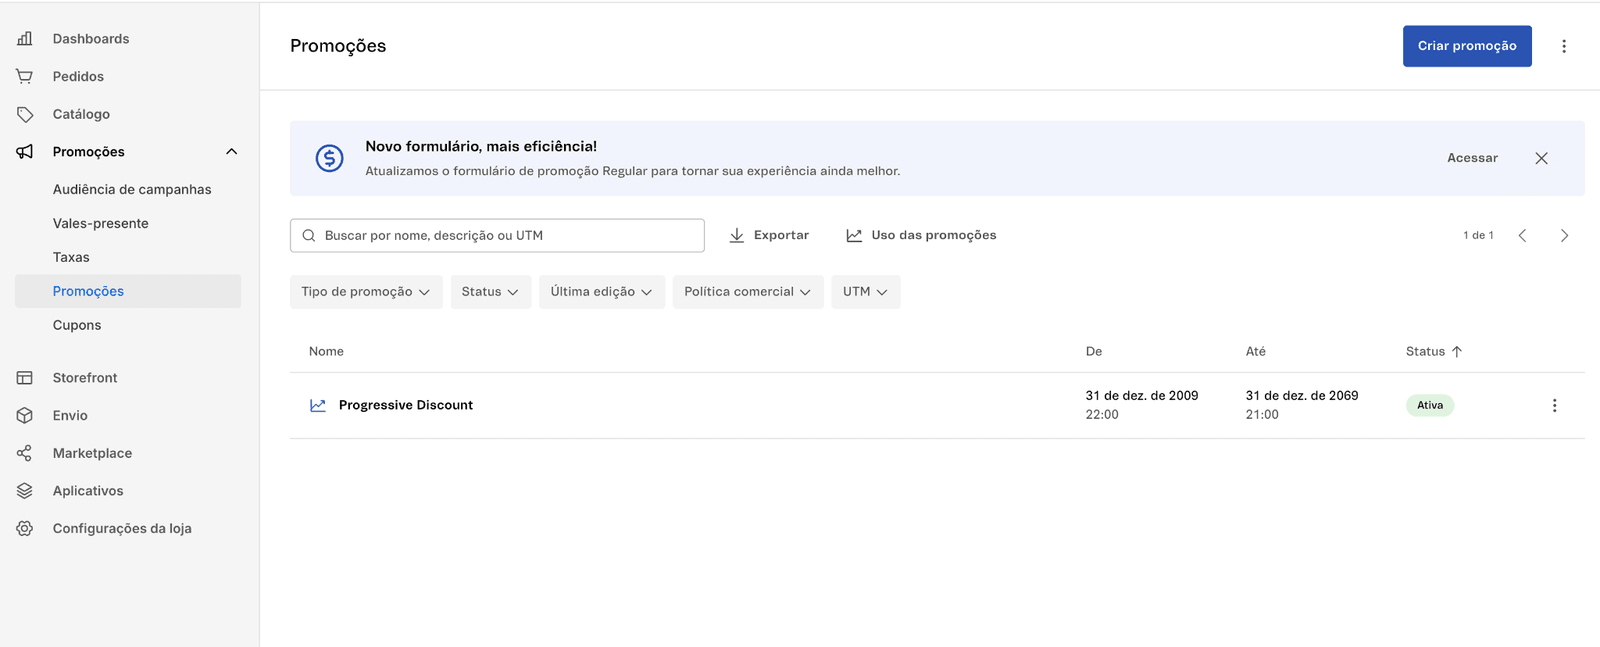The width and height of the screenshot is (1600, 647).
Task: Click the Até column header
Action: [x=1256, y=351]
